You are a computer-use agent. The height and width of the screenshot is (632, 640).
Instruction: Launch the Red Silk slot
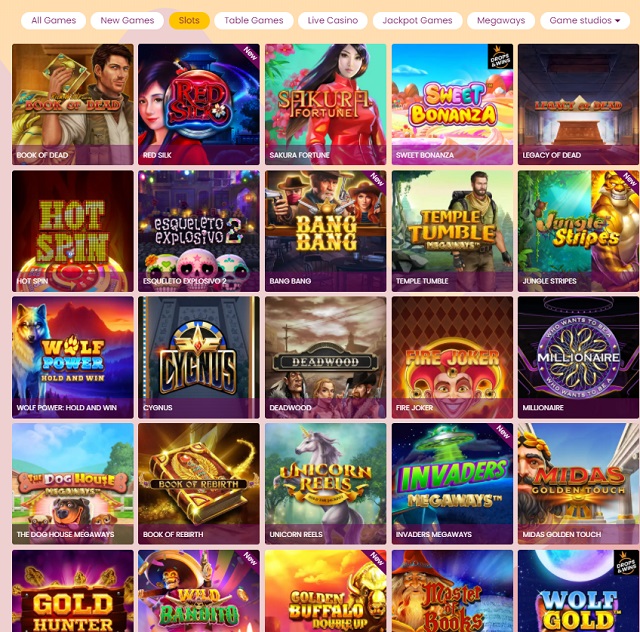tap(199, 105)
